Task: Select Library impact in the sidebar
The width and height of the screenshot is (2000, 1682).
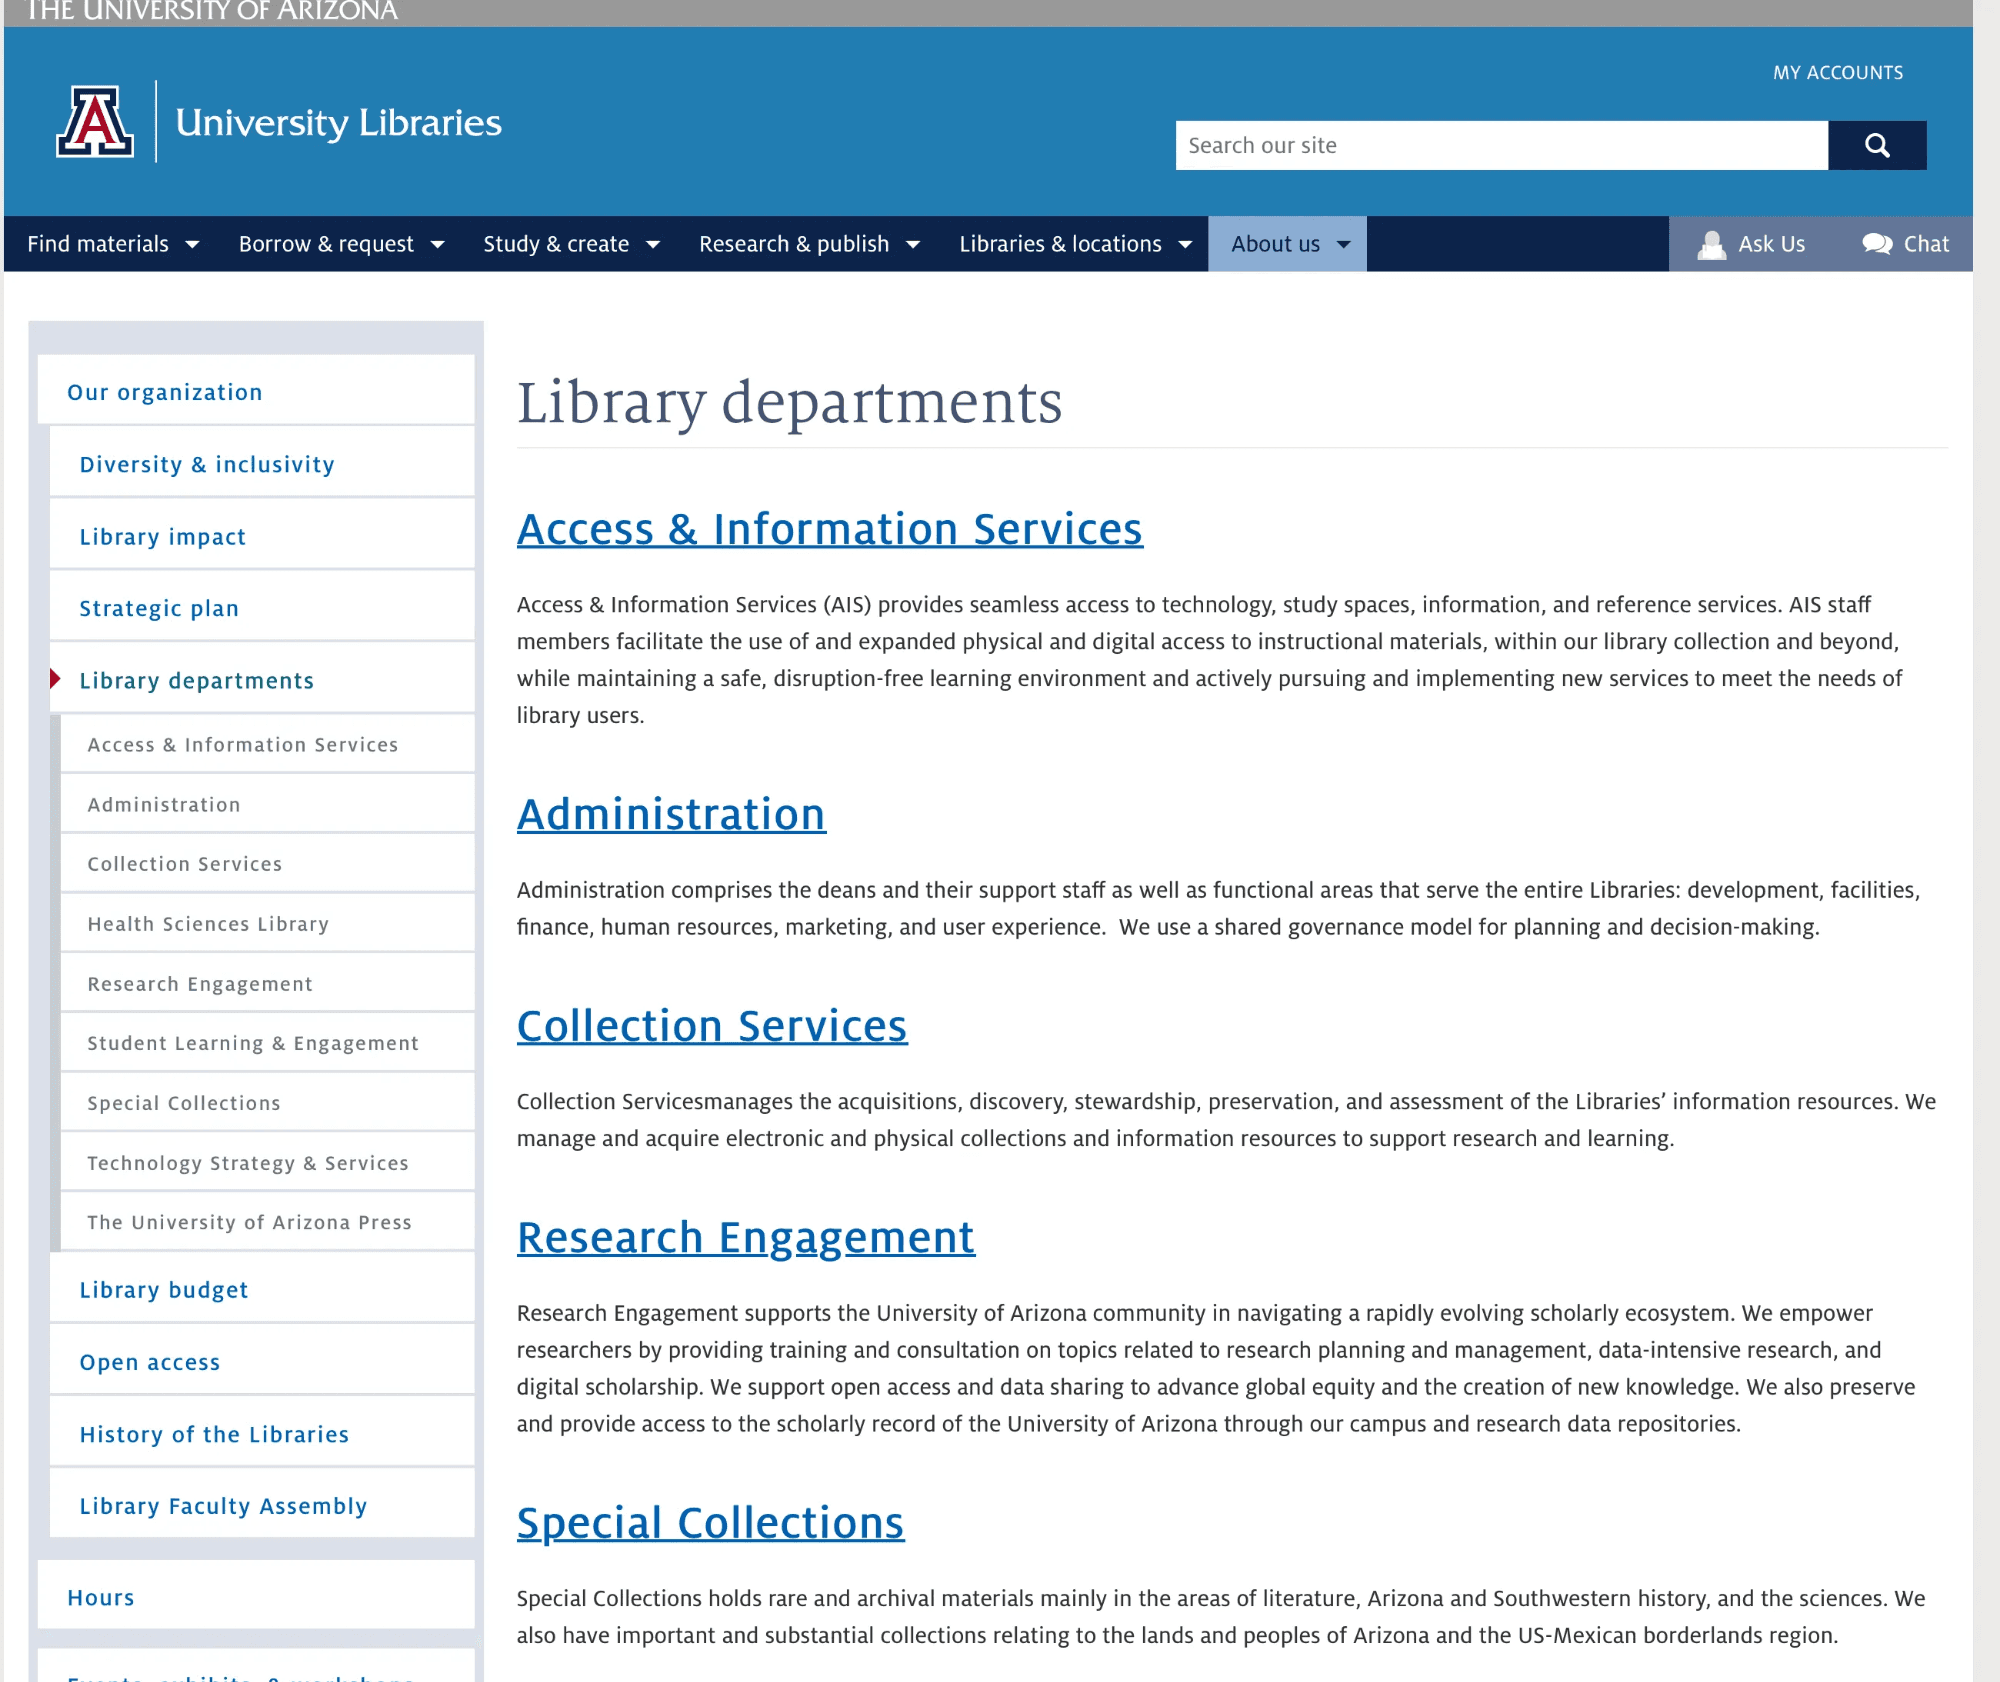Action: tap(262, 536)
